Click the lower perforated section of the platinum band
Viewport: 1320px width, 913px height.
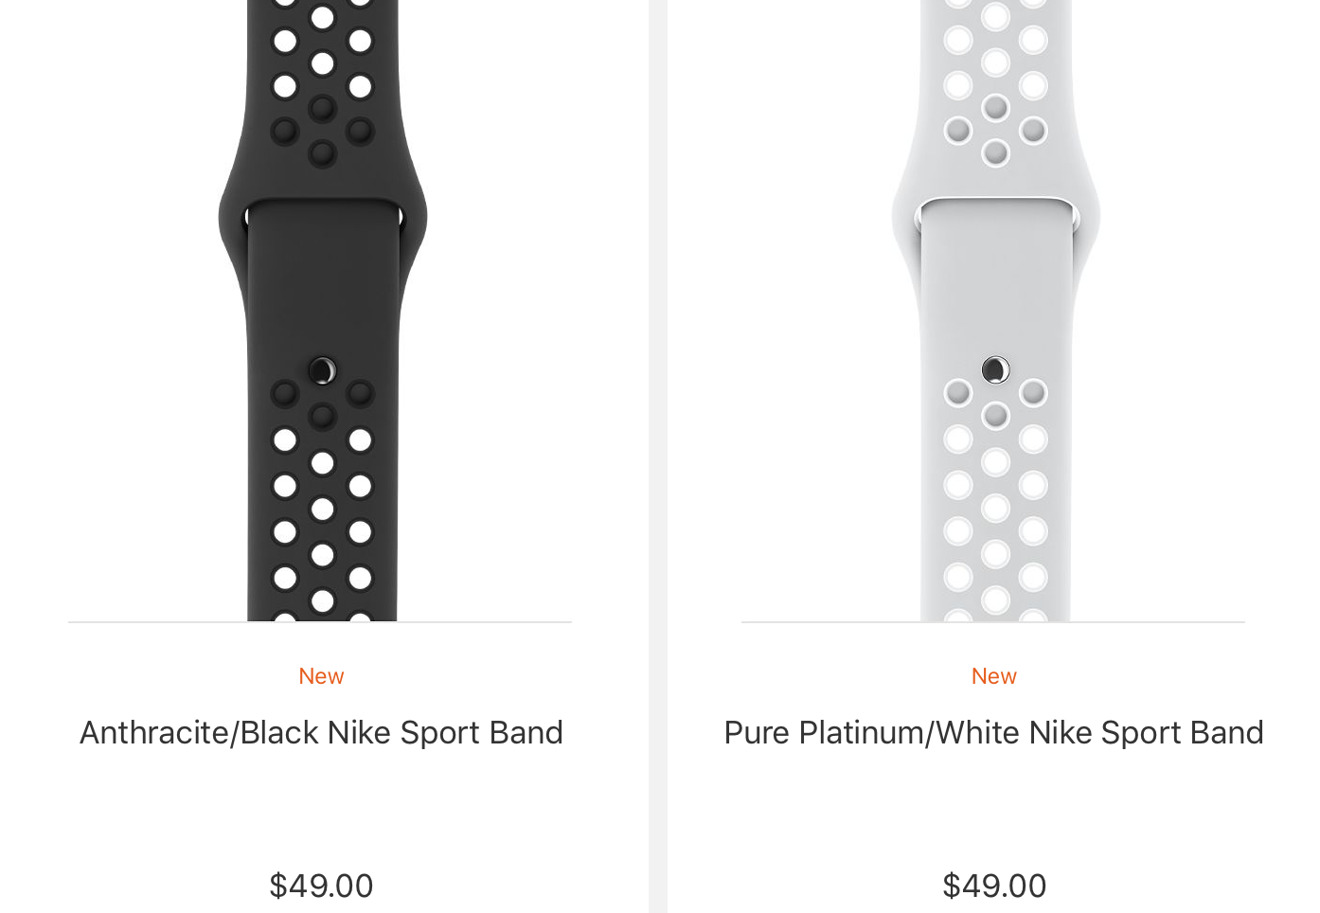coord(995,500)
